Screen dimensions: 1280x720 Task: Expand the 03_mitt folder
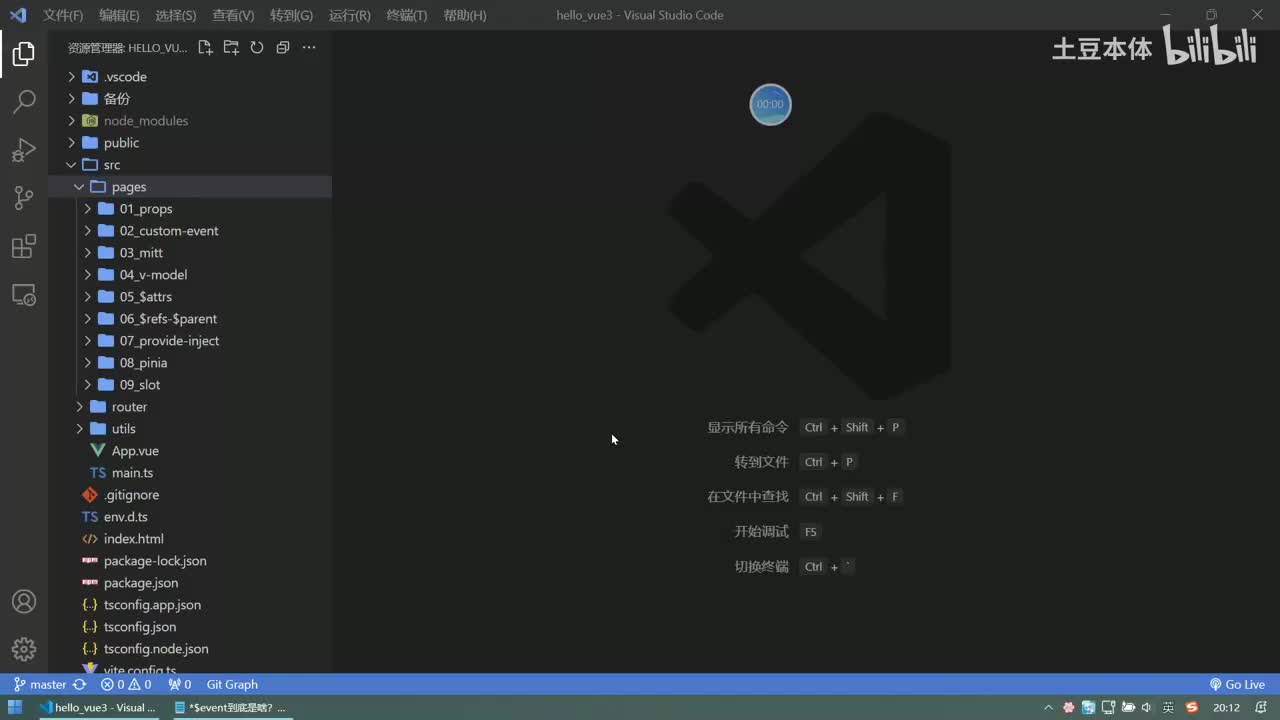click(x=190, y=253)
